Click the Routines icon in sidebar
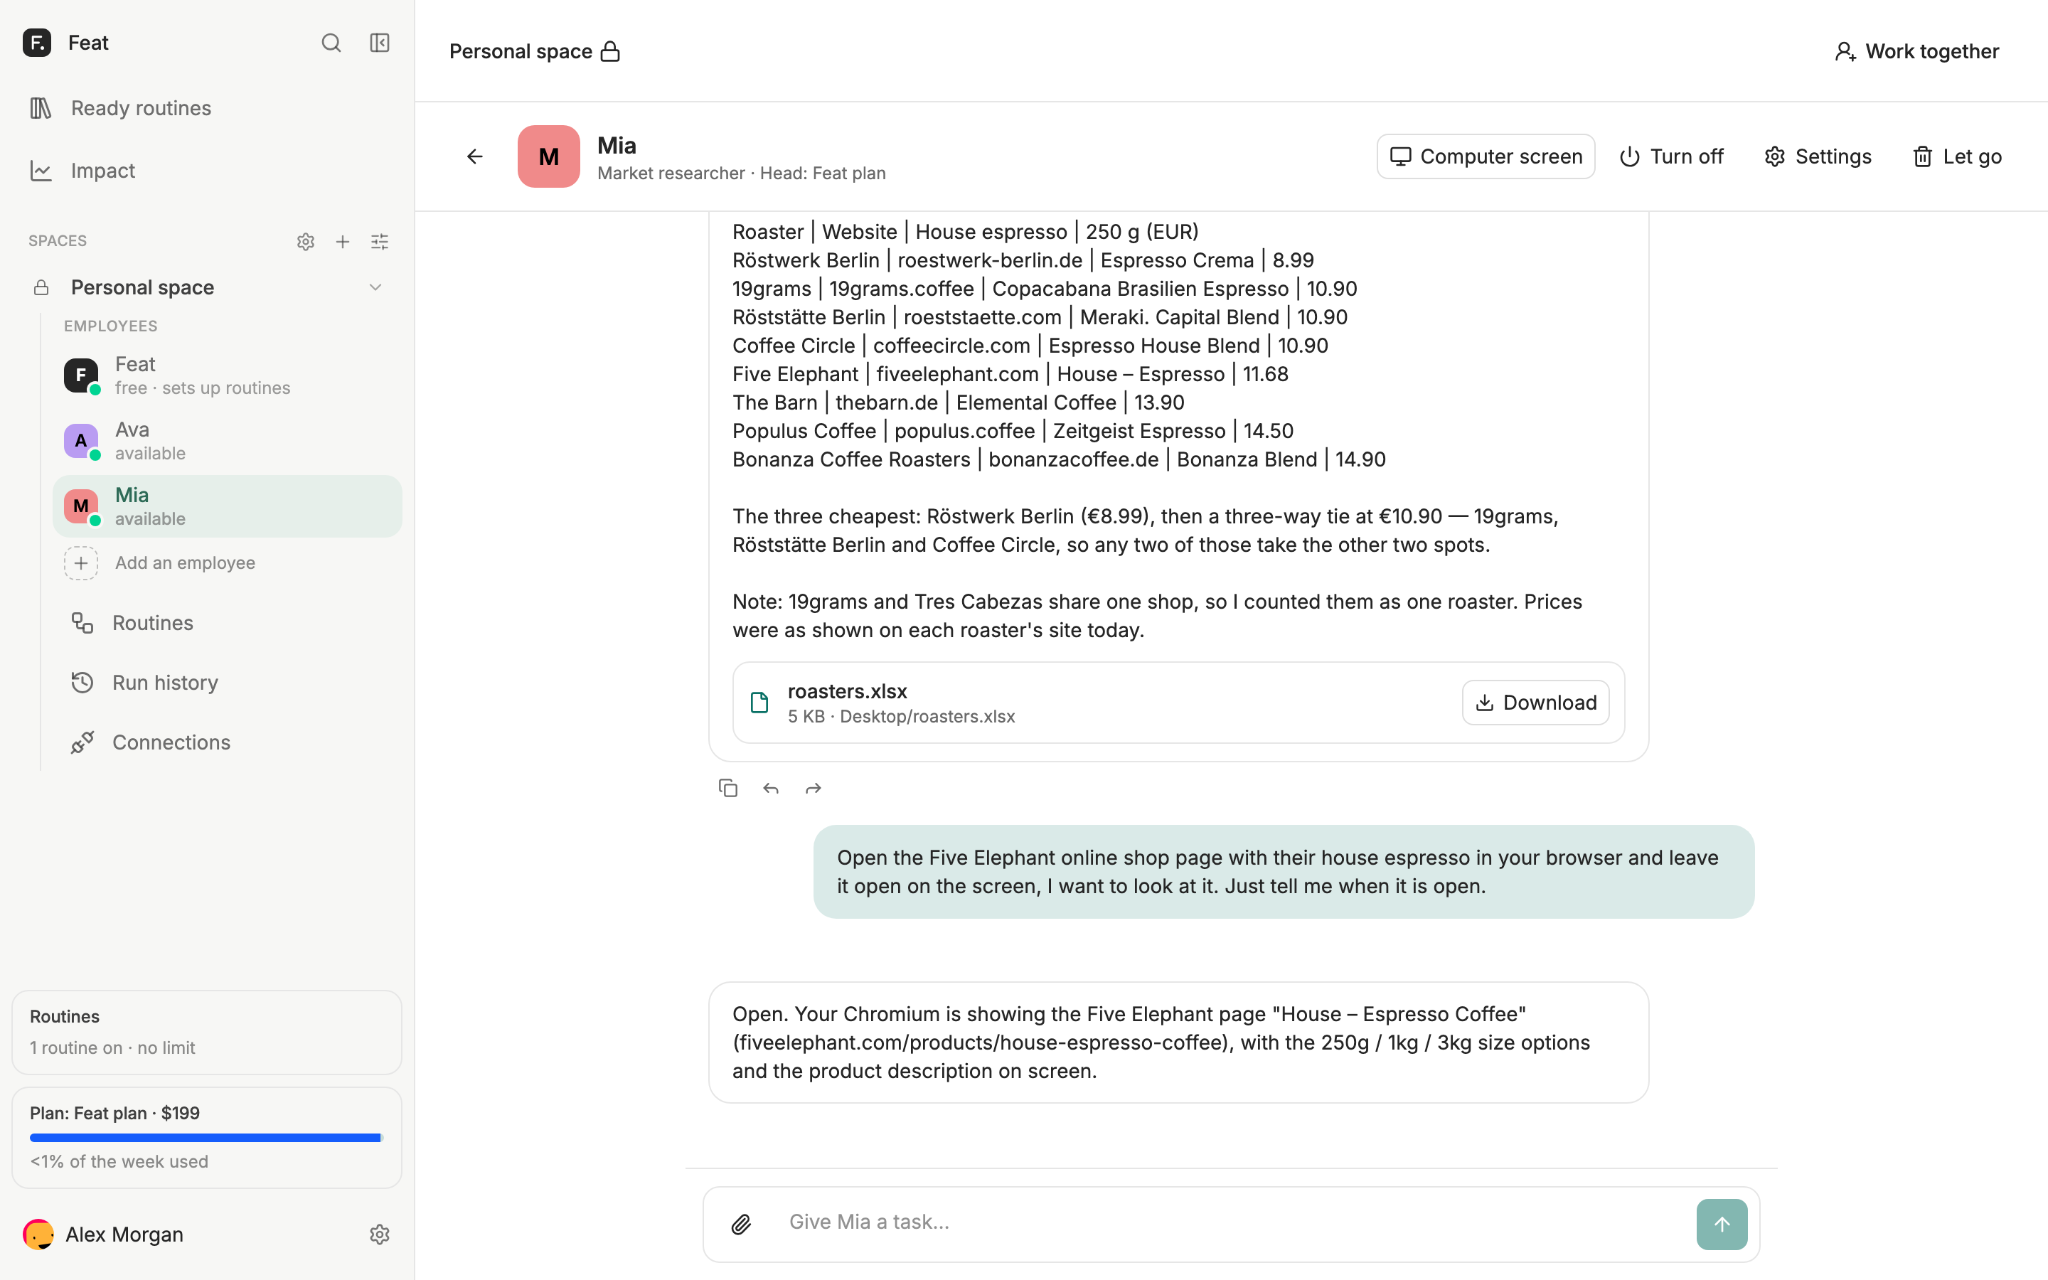This screenshot has height=1280, width=2048. (x=82, y=623)
